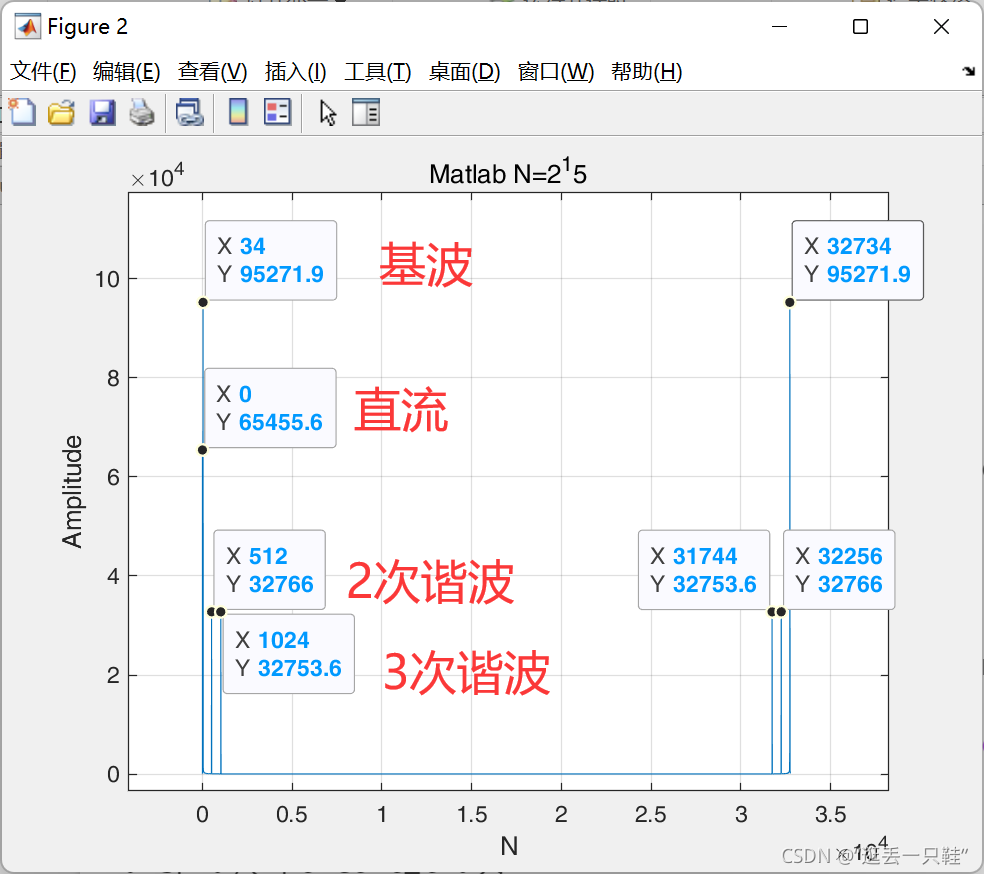Open the 桌面(D) menu
This screenshot has width=984, height=874.
pos(464,72)
